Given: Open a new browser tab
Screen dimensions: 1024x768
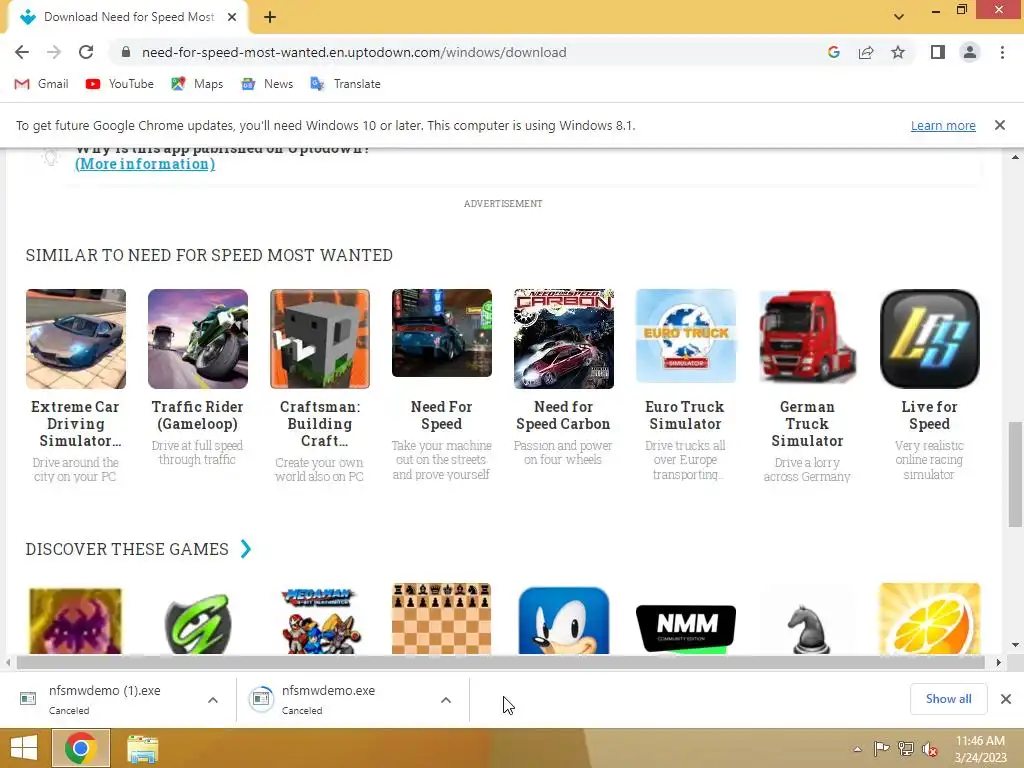Looking at the screenshot, I should pyautogui.click(x=270, y=17).
